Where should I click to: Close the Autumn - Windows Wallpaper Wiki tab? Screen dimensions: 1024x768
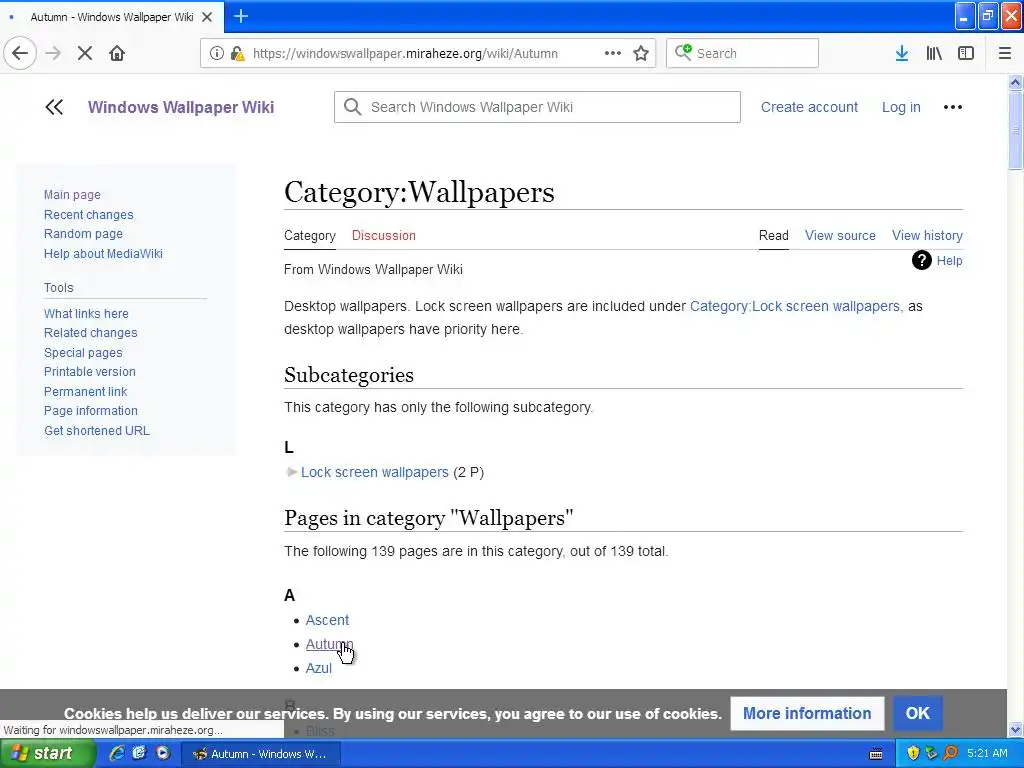(207, 17)
